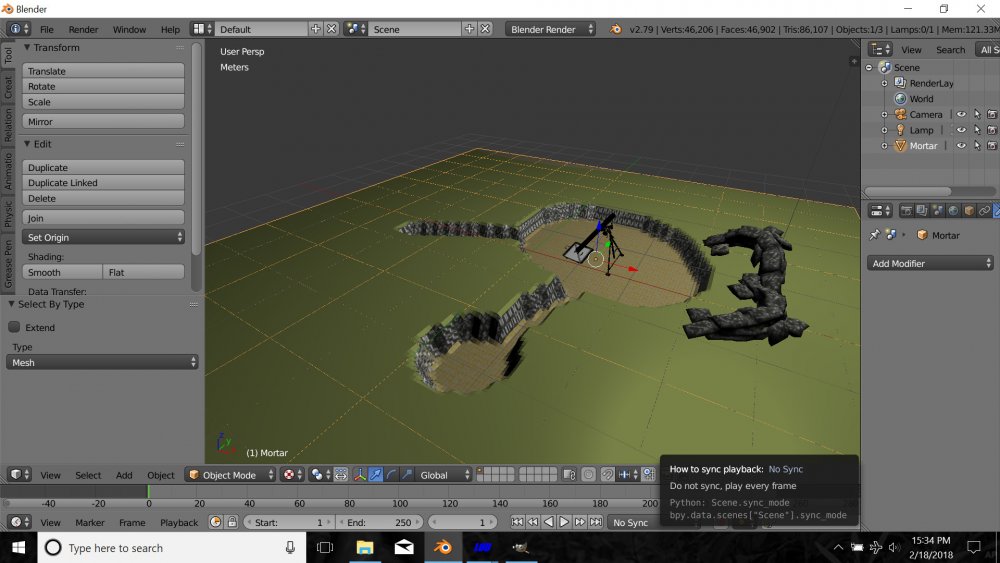The width and height of the screenshot is (1000, 563).
Task: Collapse the Scene tree in Outliner
Action: tap(869, 67)
